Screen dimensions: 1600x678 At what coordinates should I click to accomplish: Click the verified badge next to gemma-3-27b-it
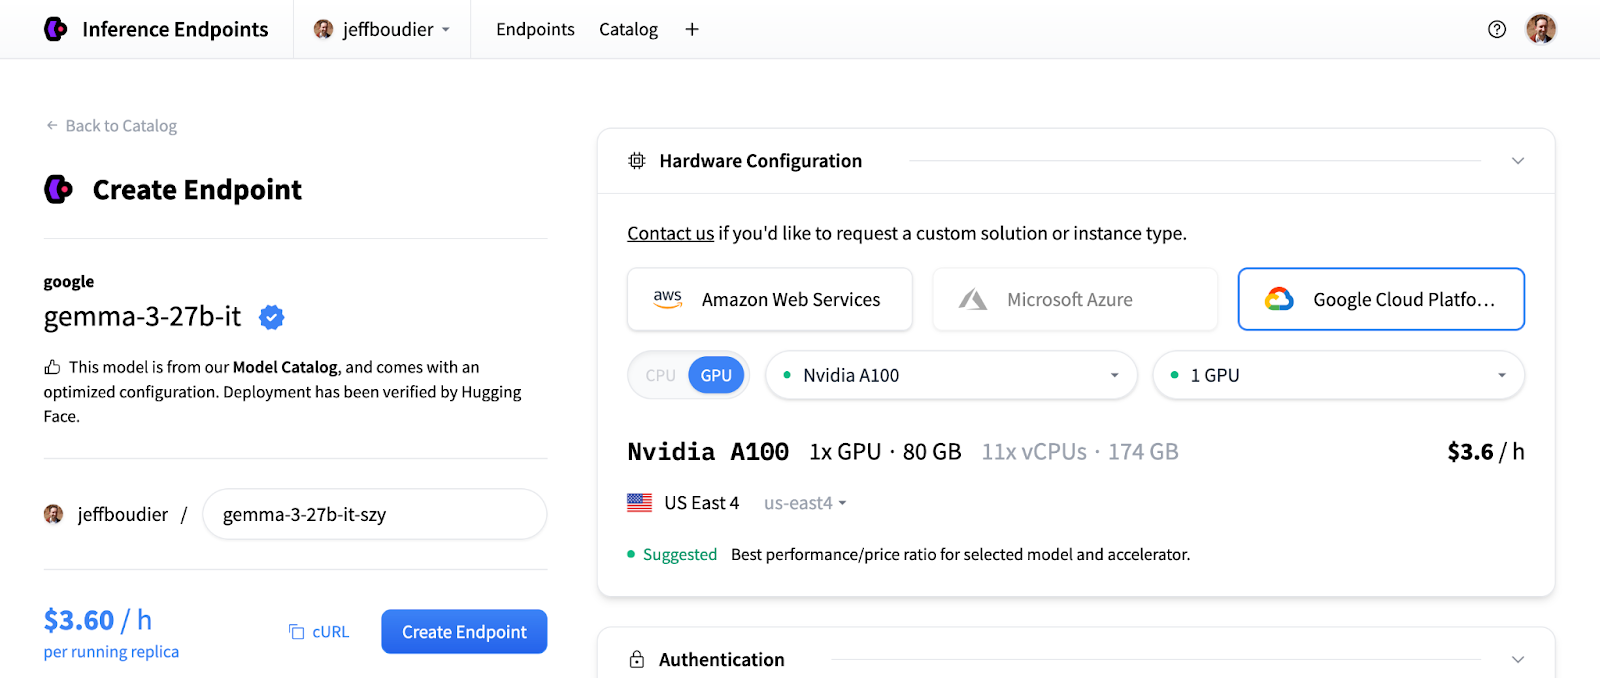[x=272, y=317]
